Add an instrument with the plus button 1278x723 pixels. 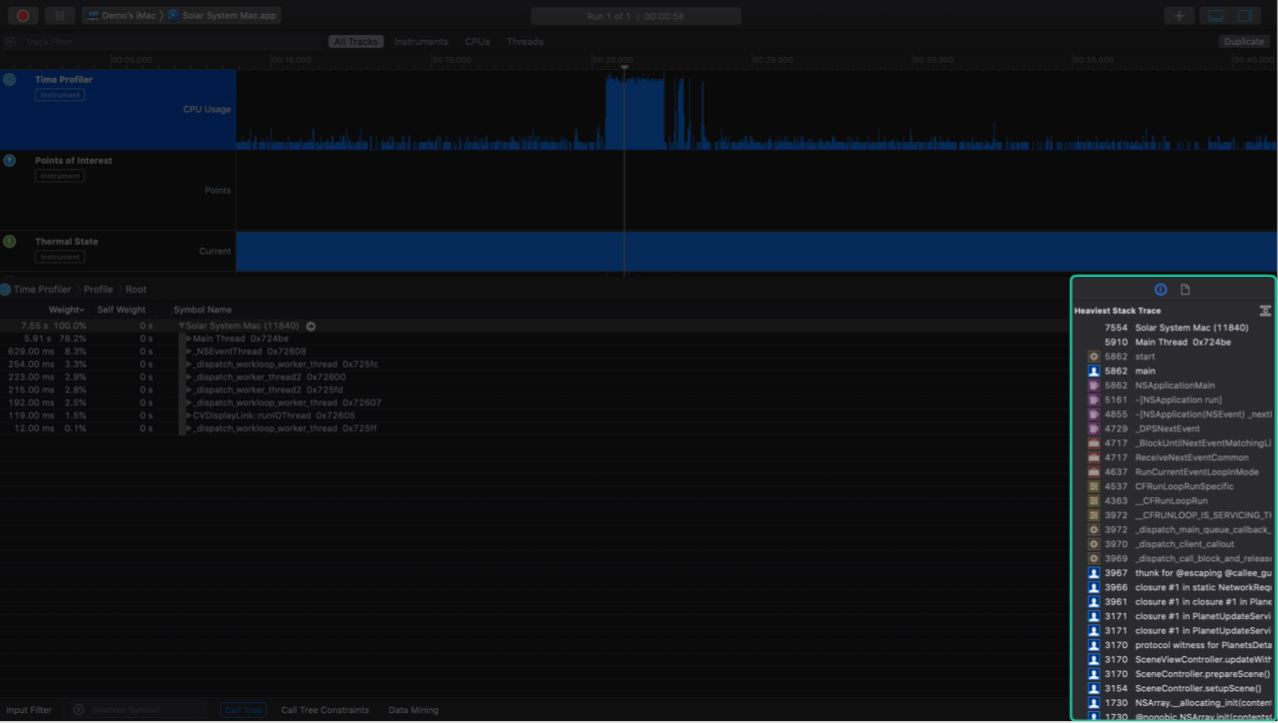1179,16
